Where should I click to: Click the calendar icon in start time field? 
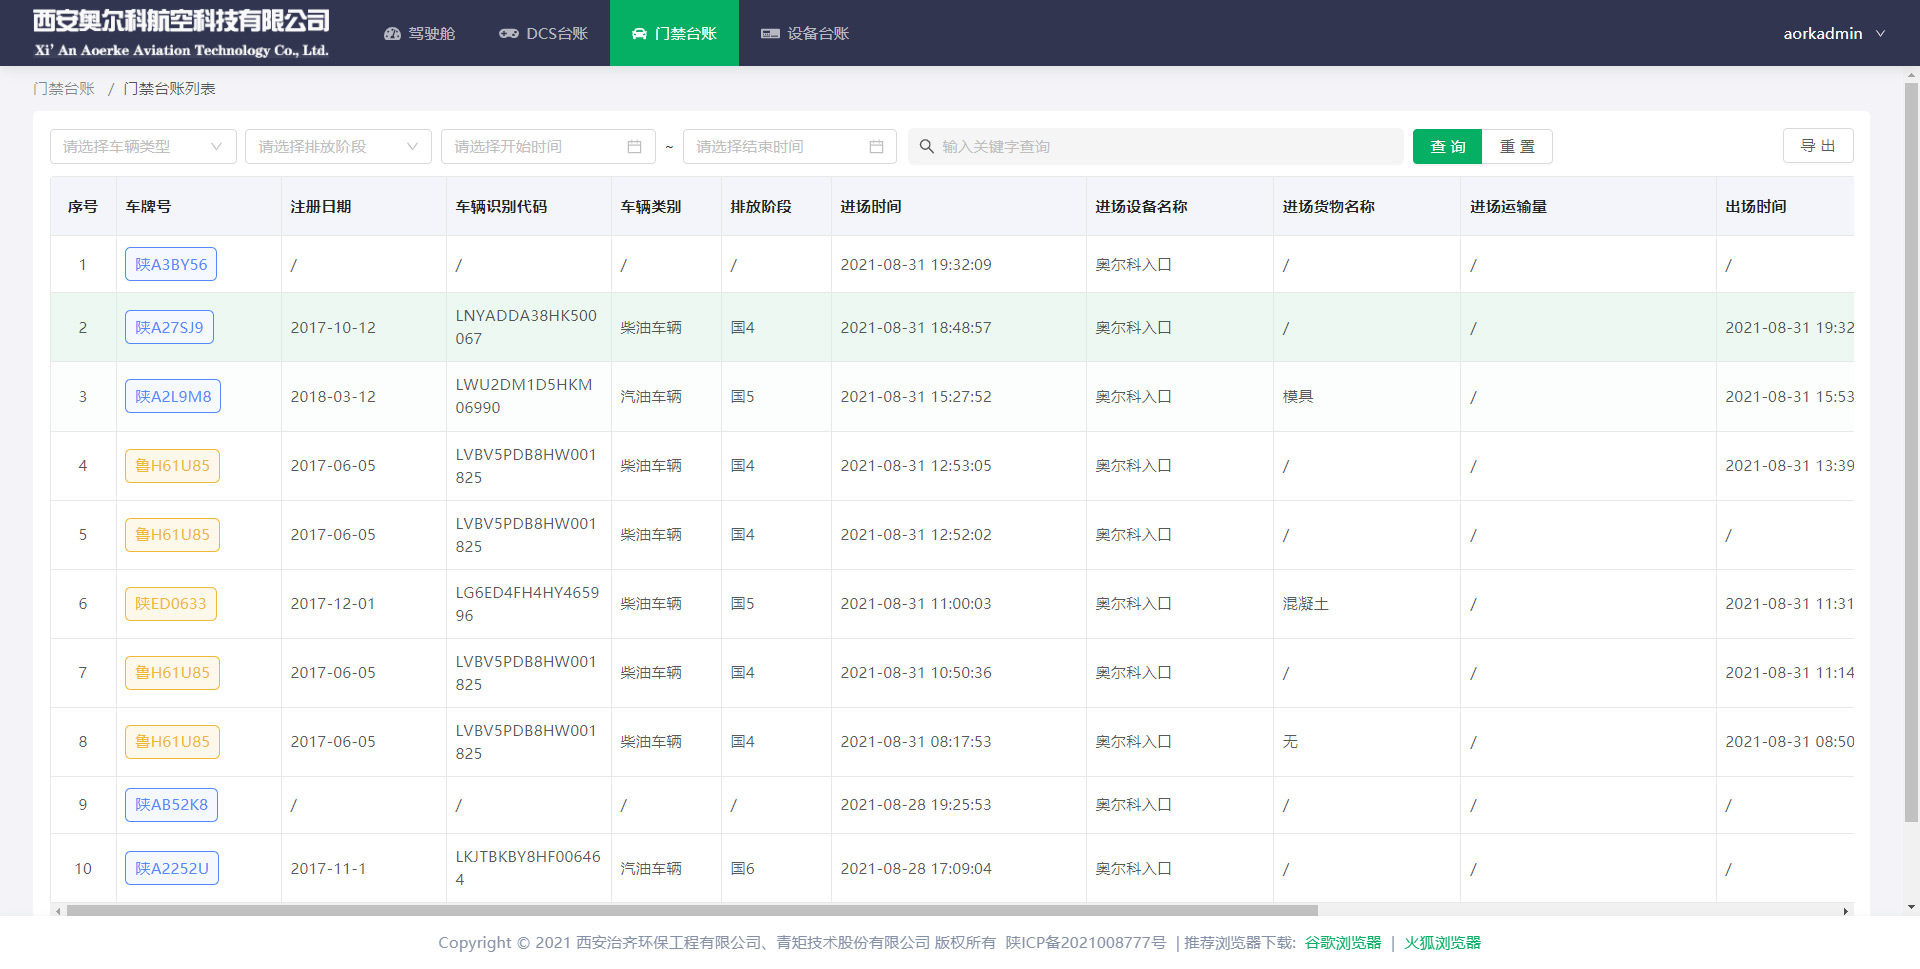point(634,146)
